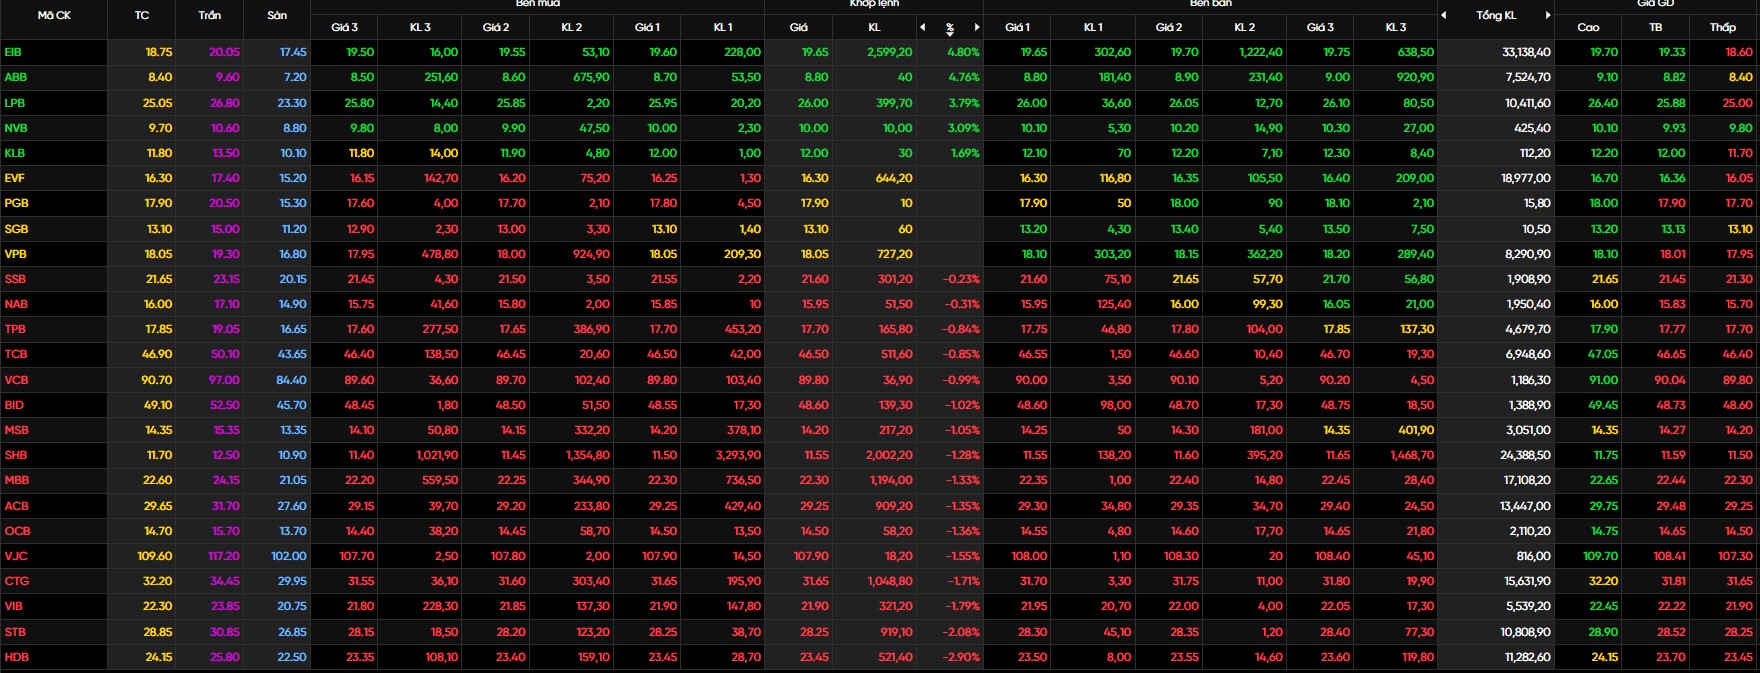This screenshot has height=673, width=1760.
Task: Open the ABB stock symbol
Action: pyautogui.click(x=15, y=77)
